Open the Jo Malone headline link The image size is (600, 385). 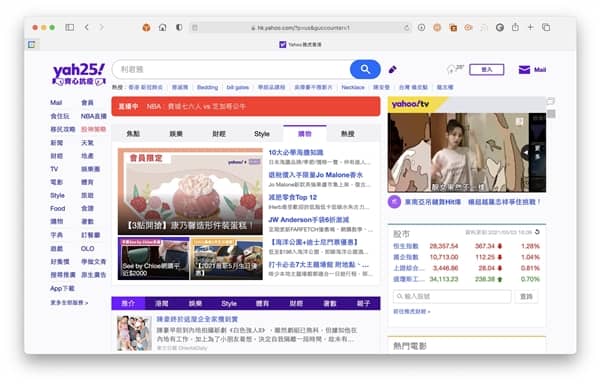click(315, 175)
